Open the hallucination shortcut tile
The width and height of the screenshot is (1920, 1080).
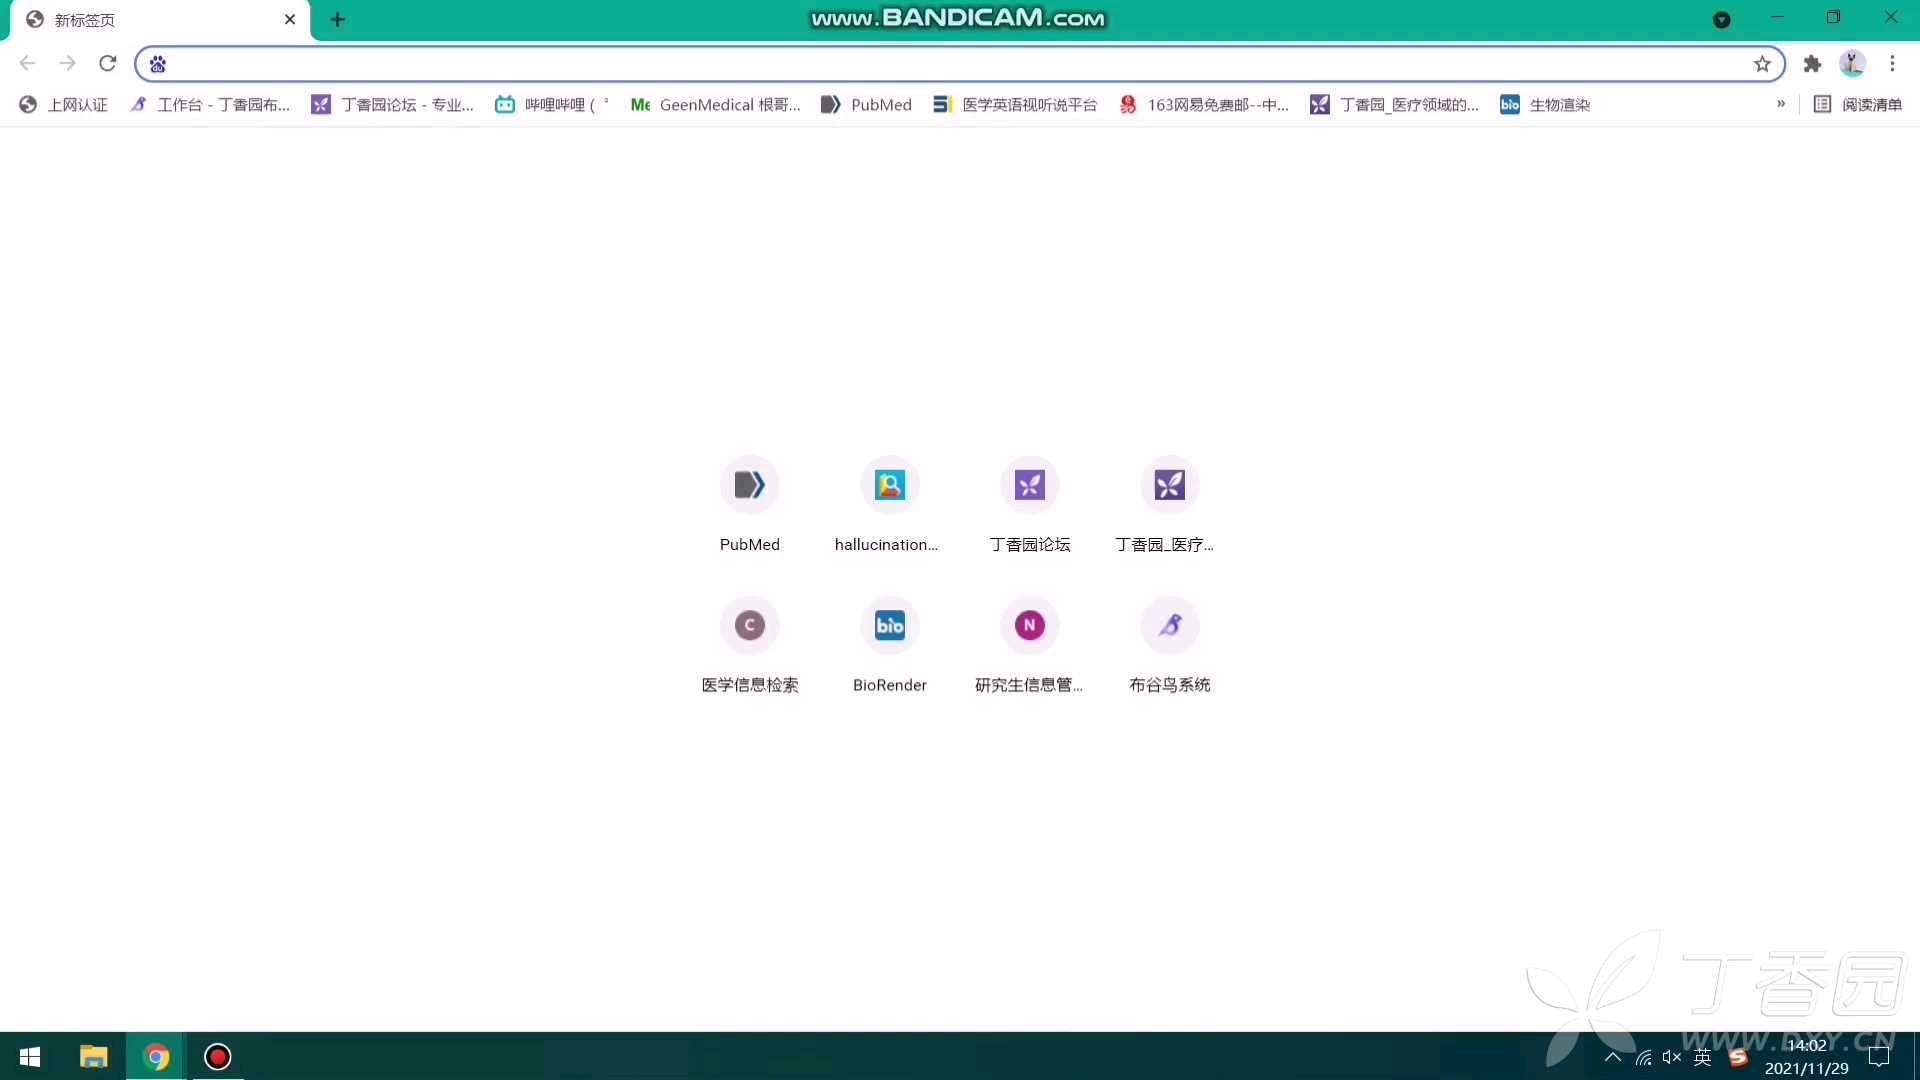coord(889,505)
